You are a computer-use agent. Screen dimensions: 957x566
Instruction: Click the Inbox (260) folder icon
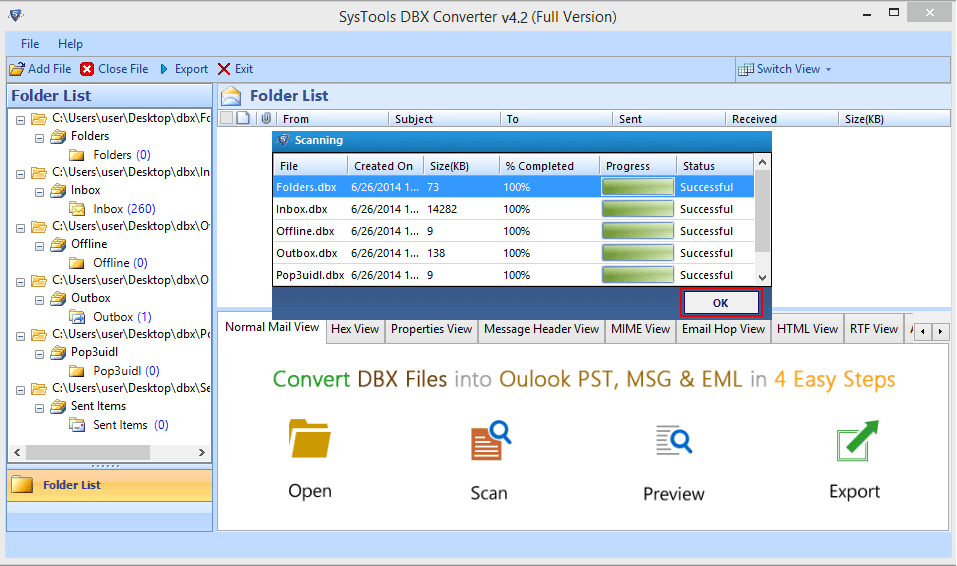coord(77,209)
